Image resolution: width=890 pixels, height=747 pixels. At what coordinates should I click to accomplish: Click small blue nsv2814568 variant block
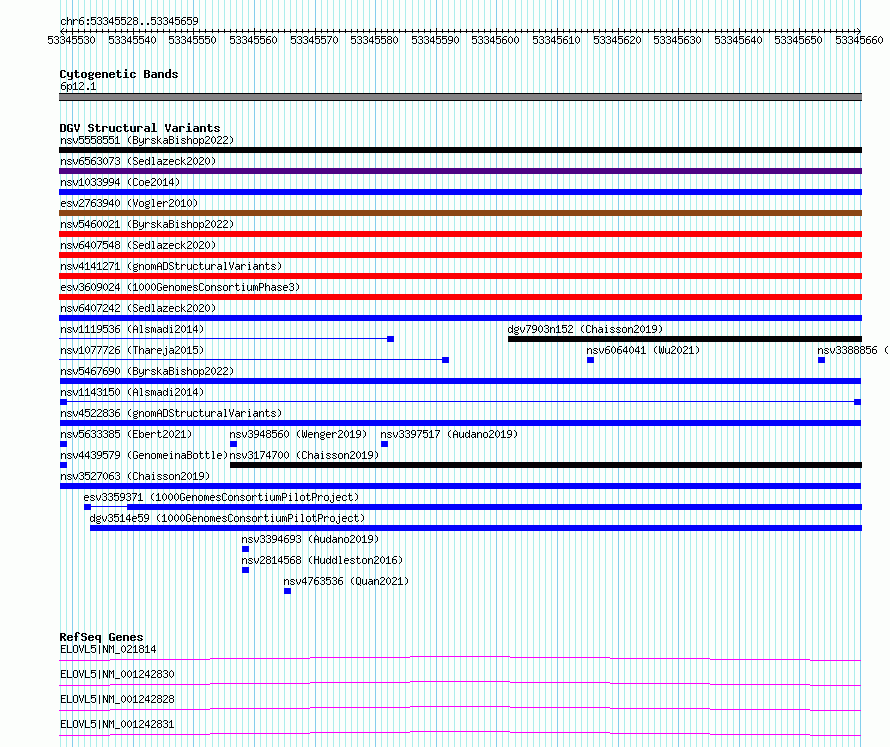tap(245, 570)
